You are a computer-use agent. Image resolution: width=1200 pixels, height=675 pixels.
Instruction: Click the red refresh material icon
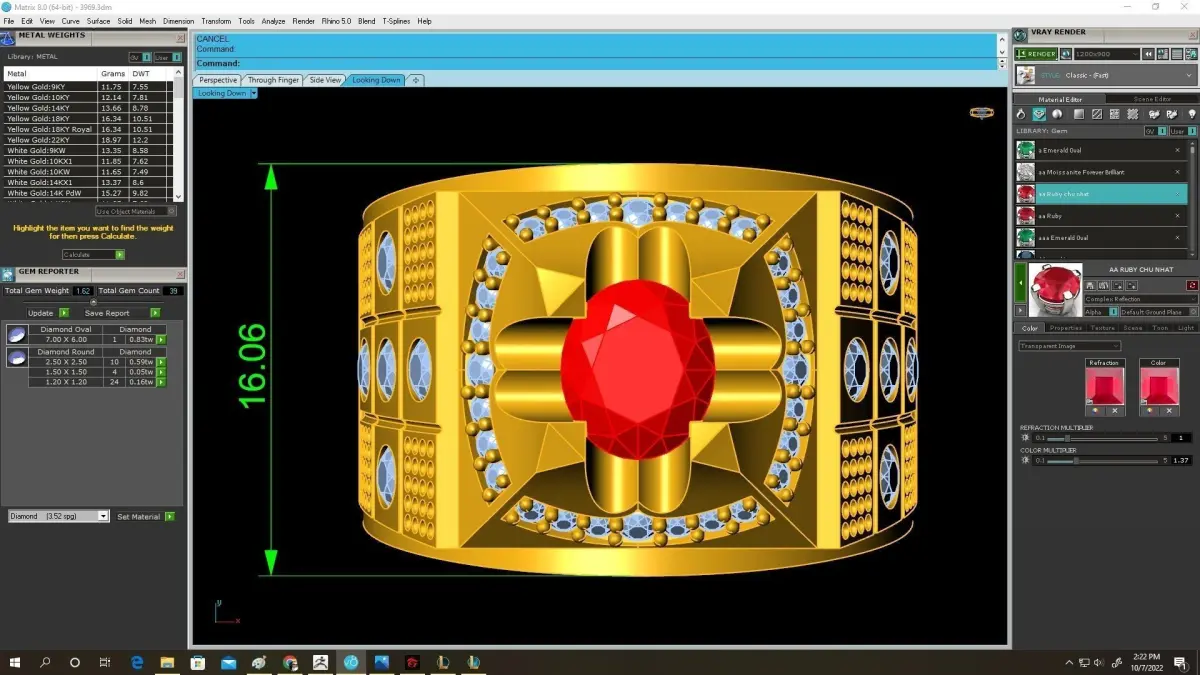1192,286
